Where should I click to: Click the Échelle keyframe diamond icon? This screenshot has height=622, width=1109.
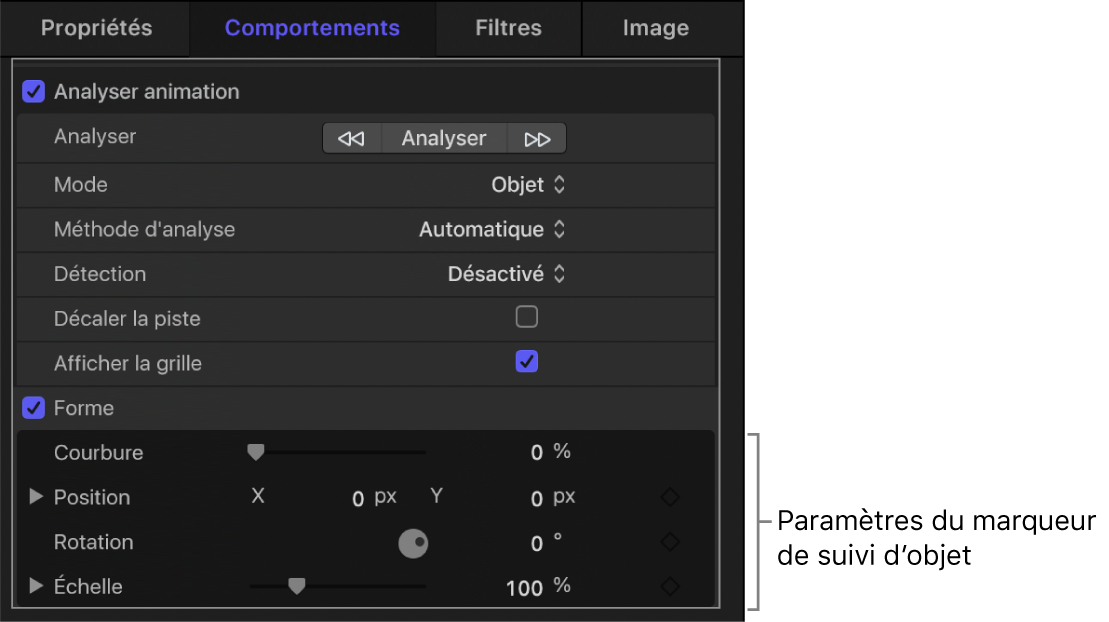click(670, 587)
